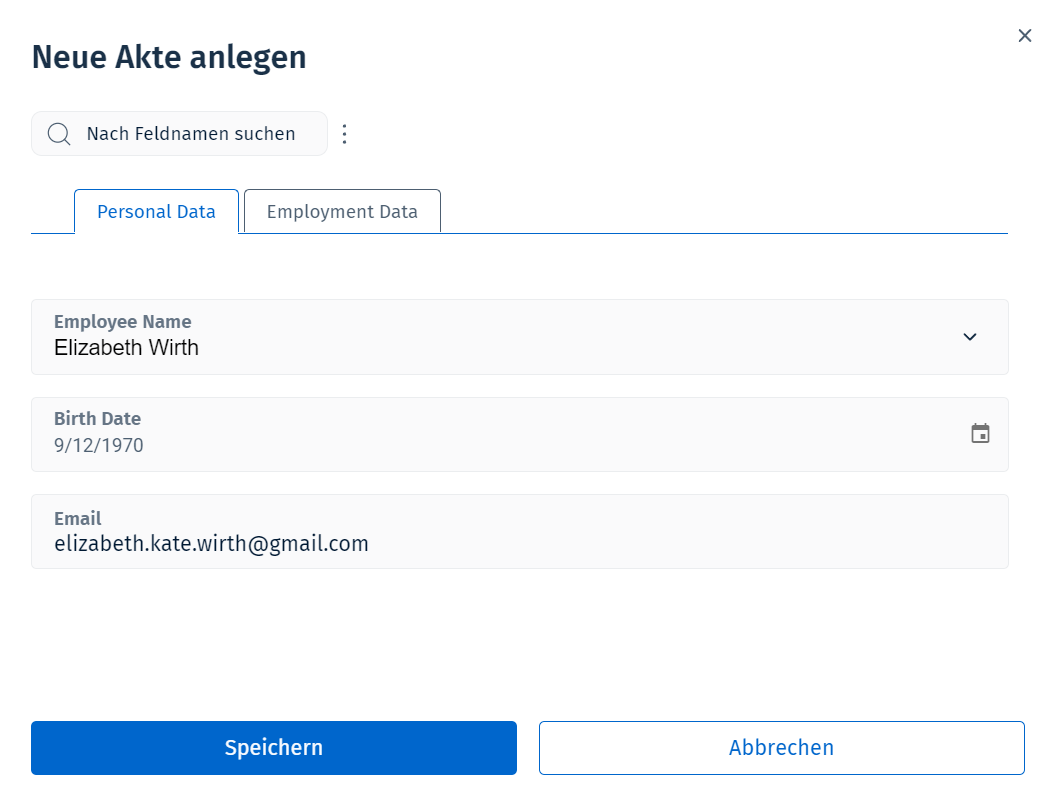The width and height of the screenshot is (1060, 803).
Task: Save the record with Speichern
Action: tap(274, 748)
